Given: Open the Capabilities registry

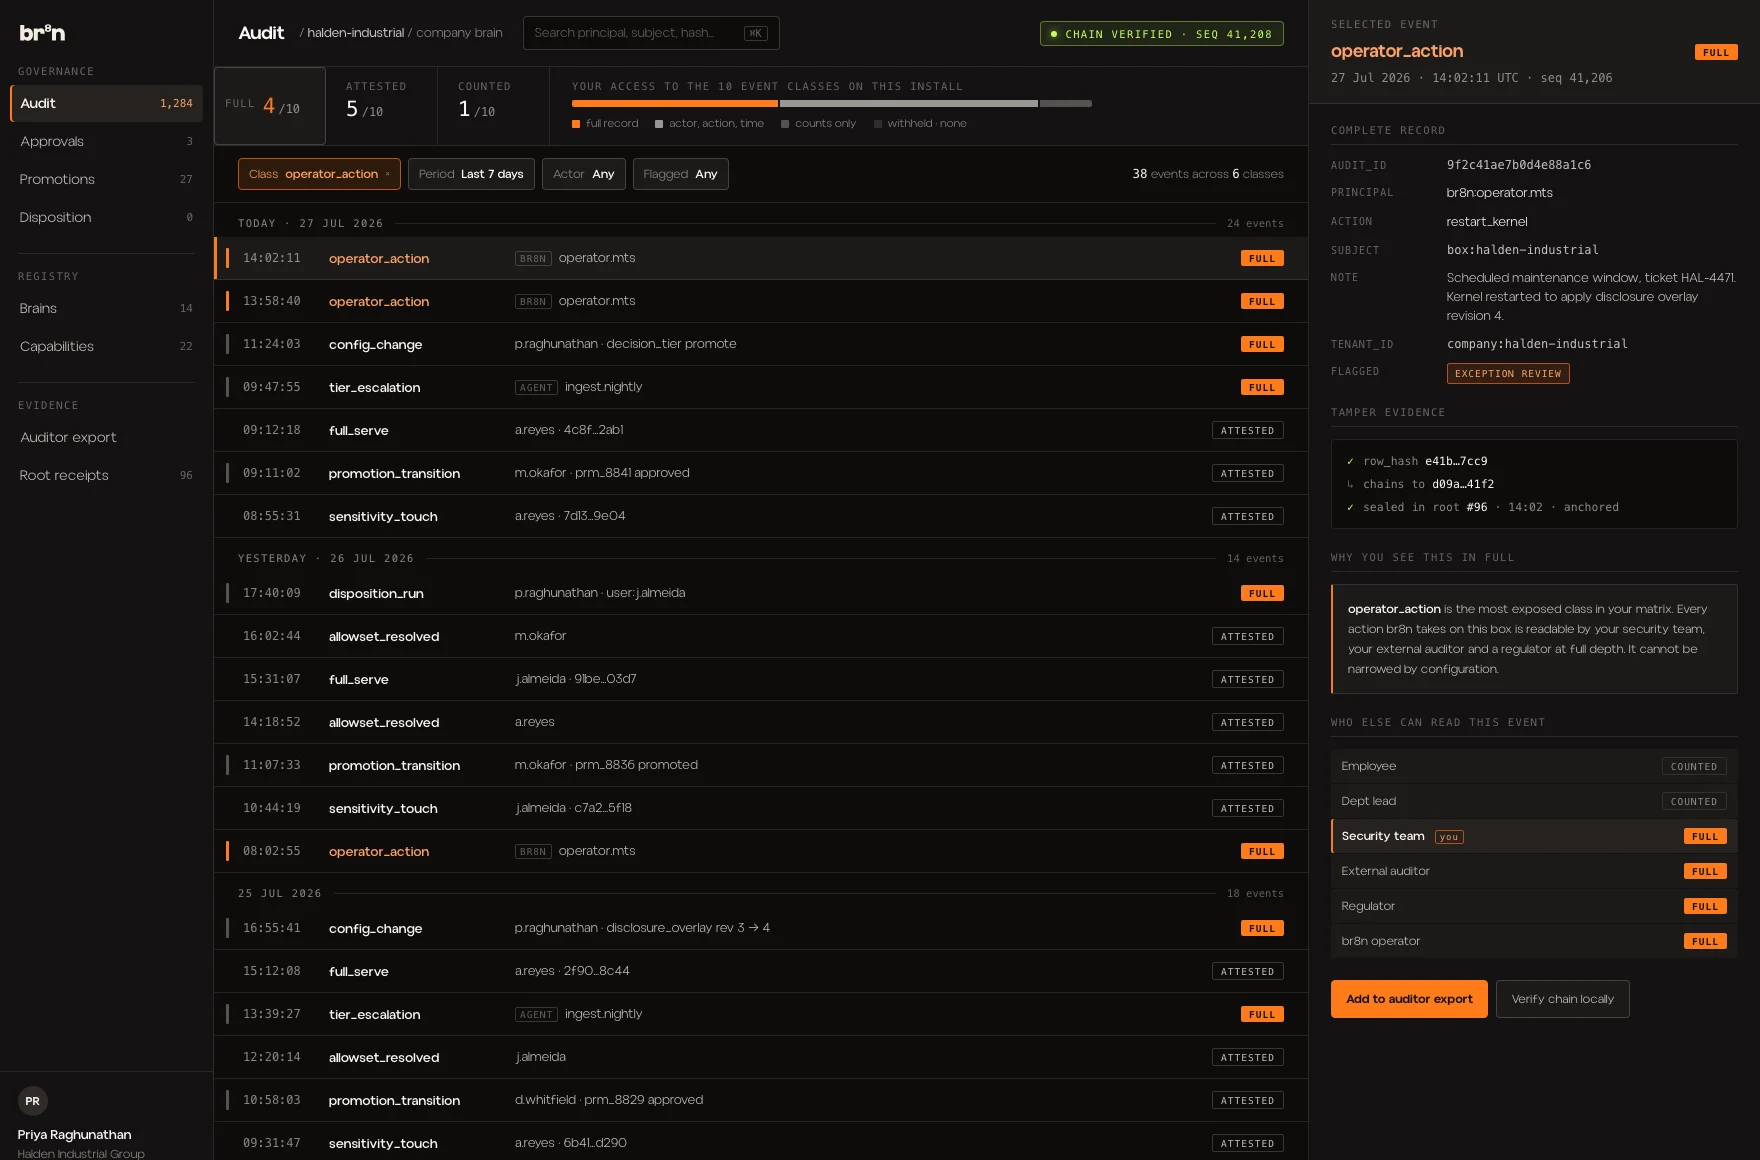Looking at the screenshot, I should click(x=106, y=346).
